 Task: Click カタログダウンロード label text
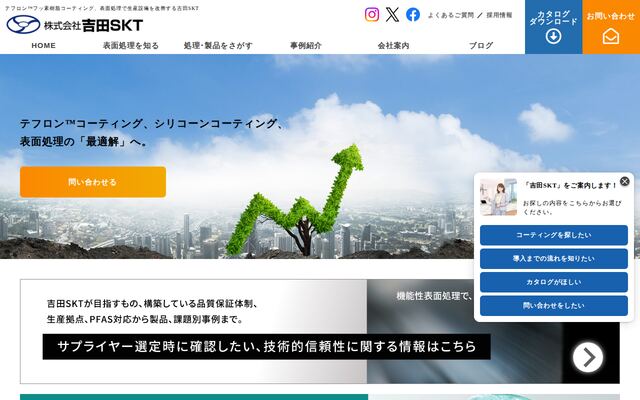pyautogui.click(x=553, y=18)
